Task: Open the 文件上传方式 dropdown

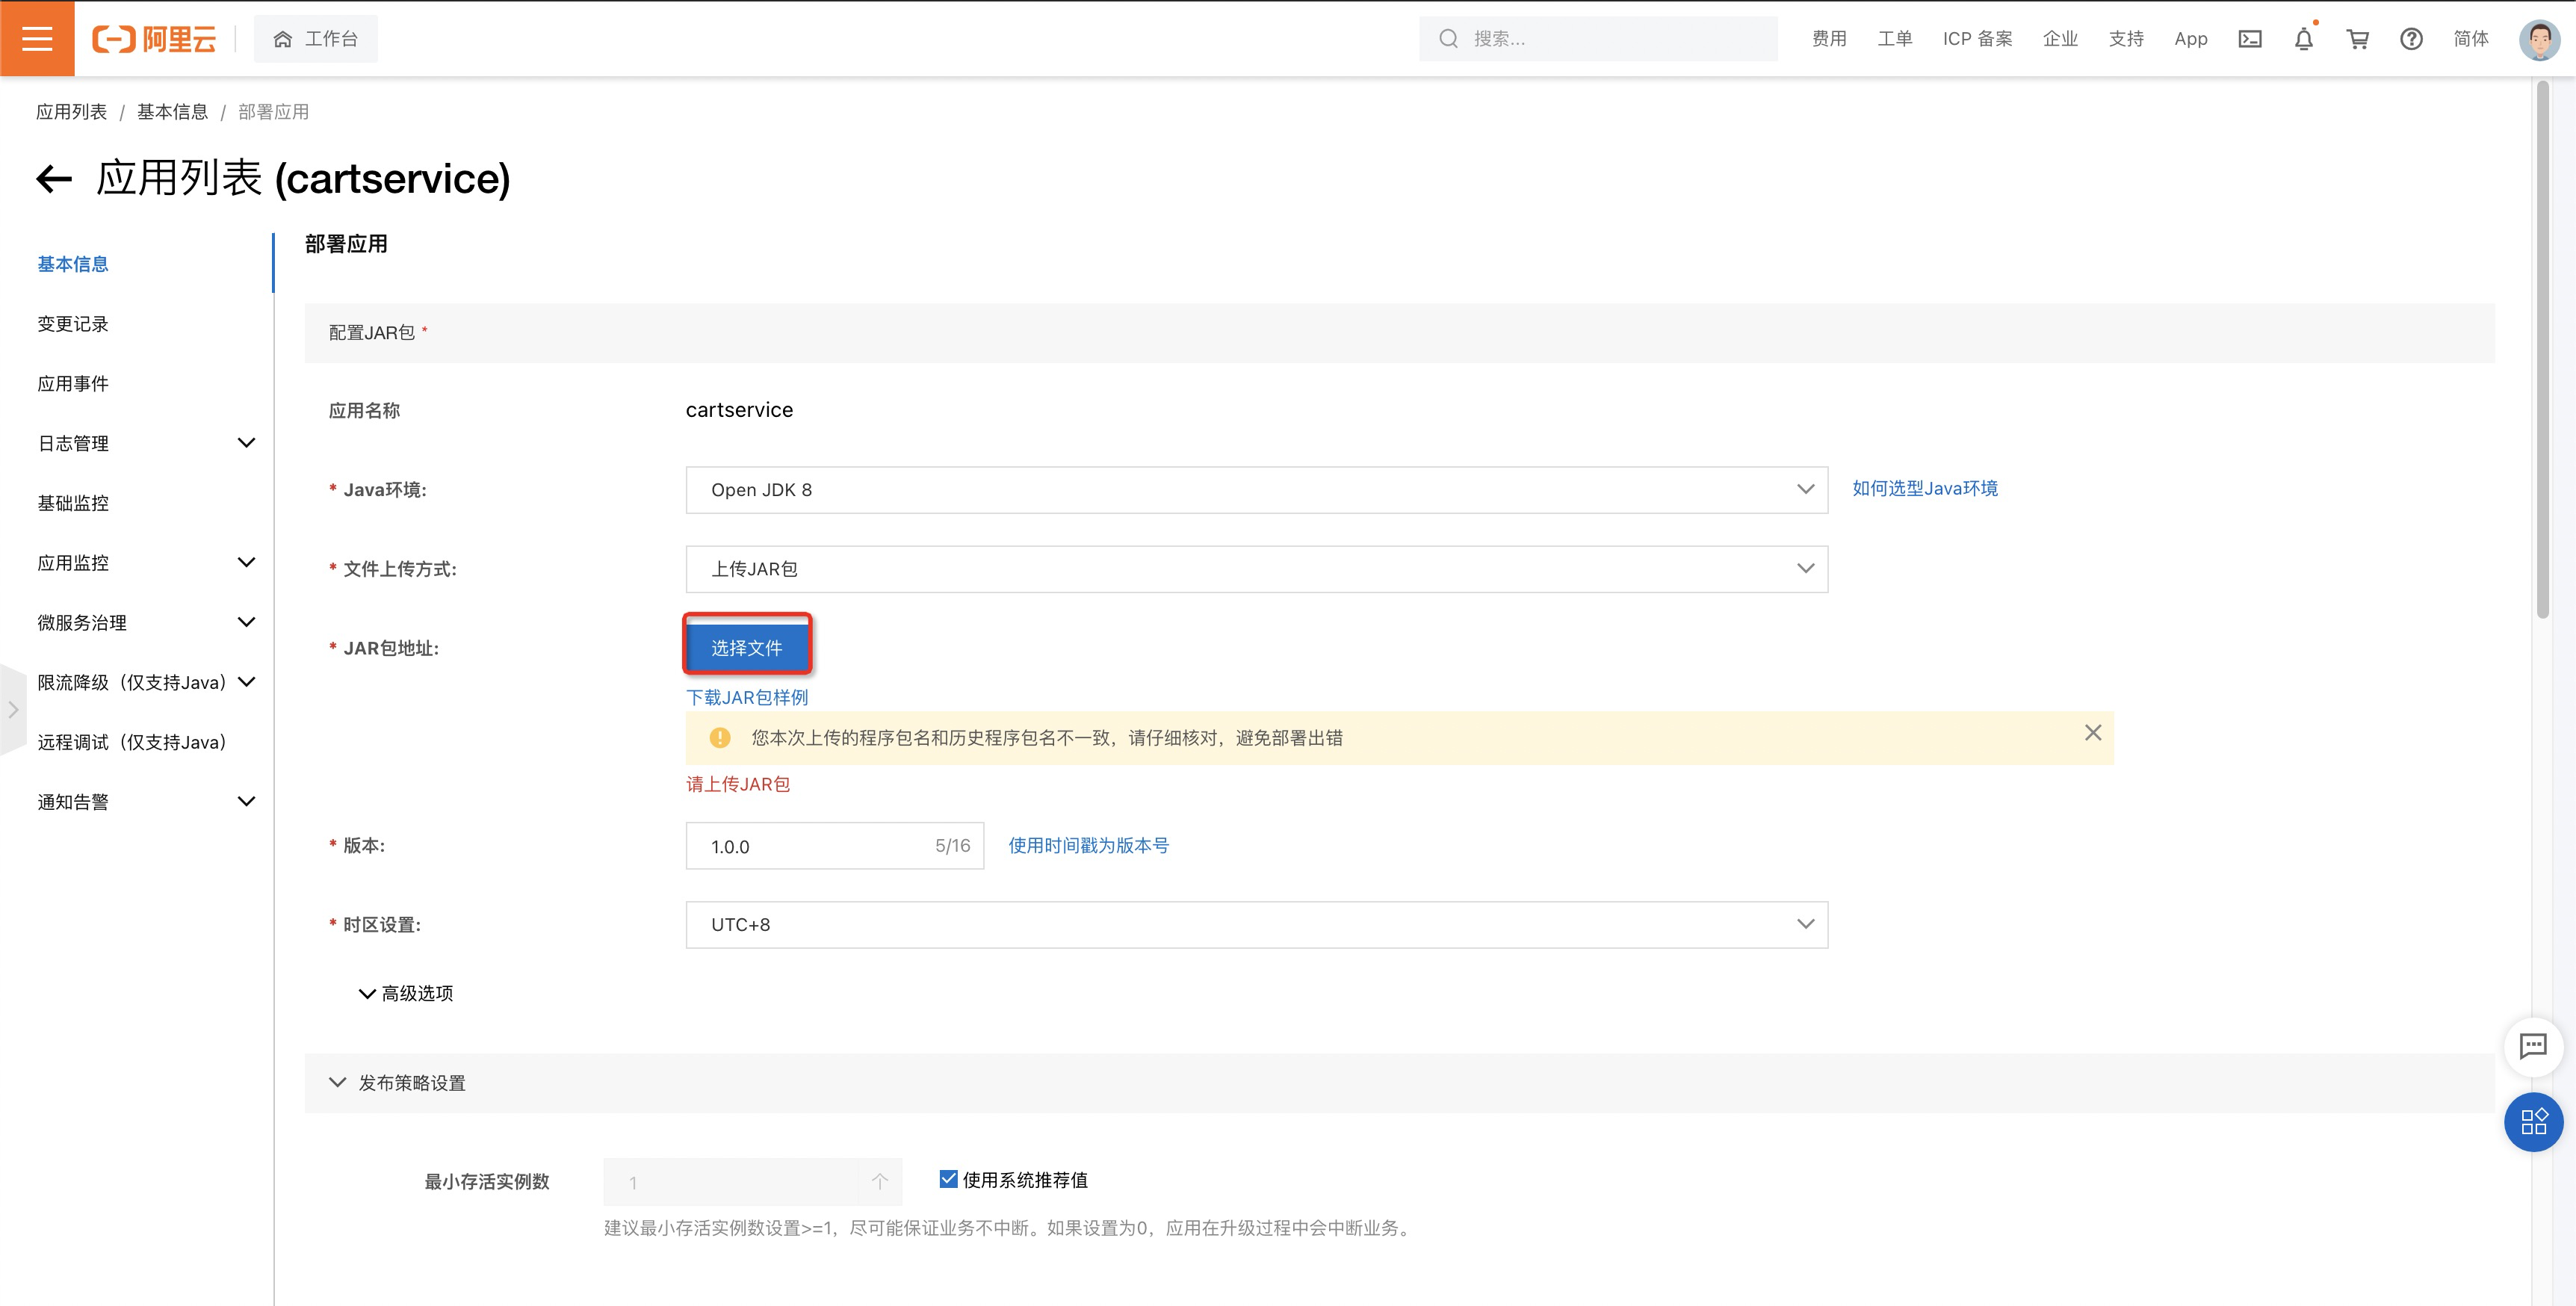Action: [1256, 569]
